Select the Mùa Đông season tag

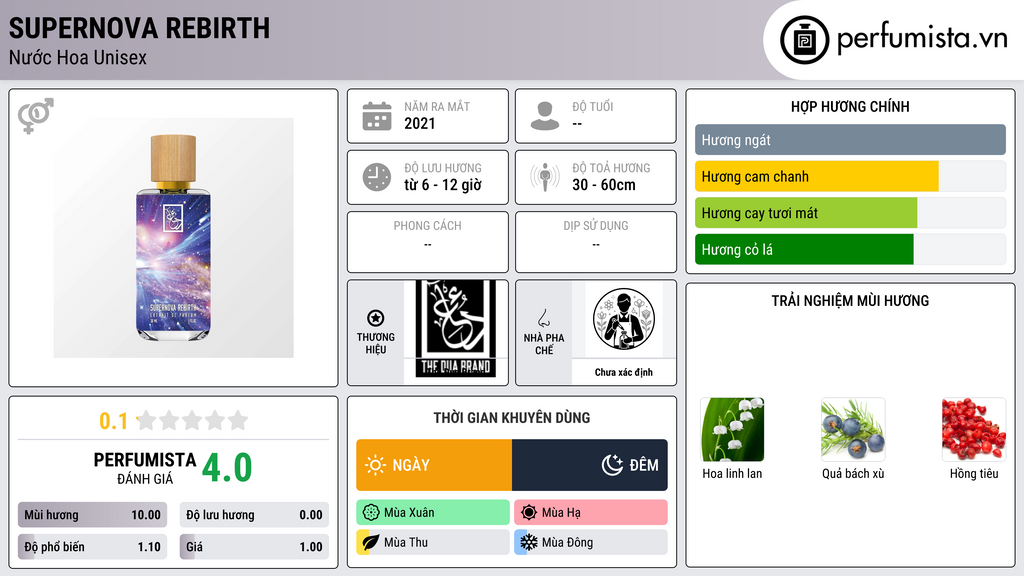[x=591, y=542]
